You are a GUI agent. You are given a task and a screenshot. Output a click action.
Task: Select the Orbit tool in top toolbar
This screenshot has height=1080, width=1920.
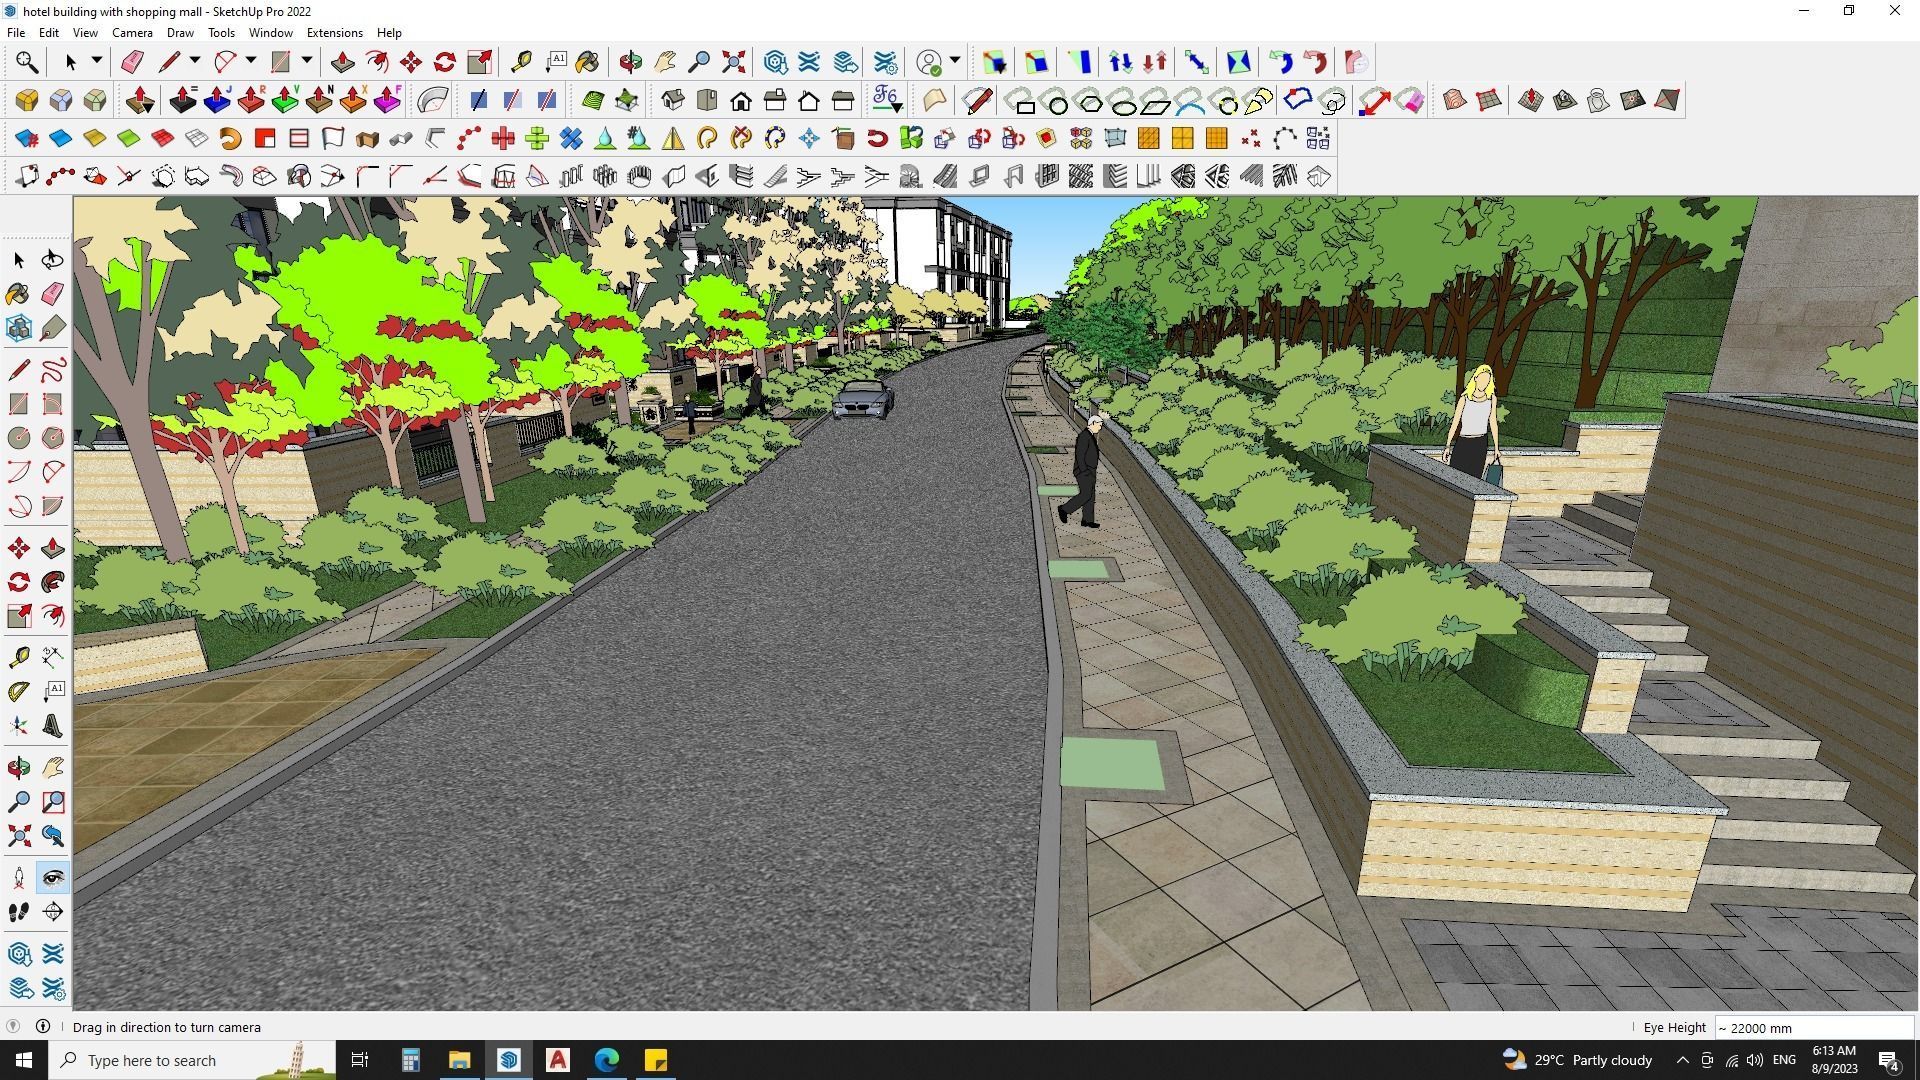coord(631,62)
